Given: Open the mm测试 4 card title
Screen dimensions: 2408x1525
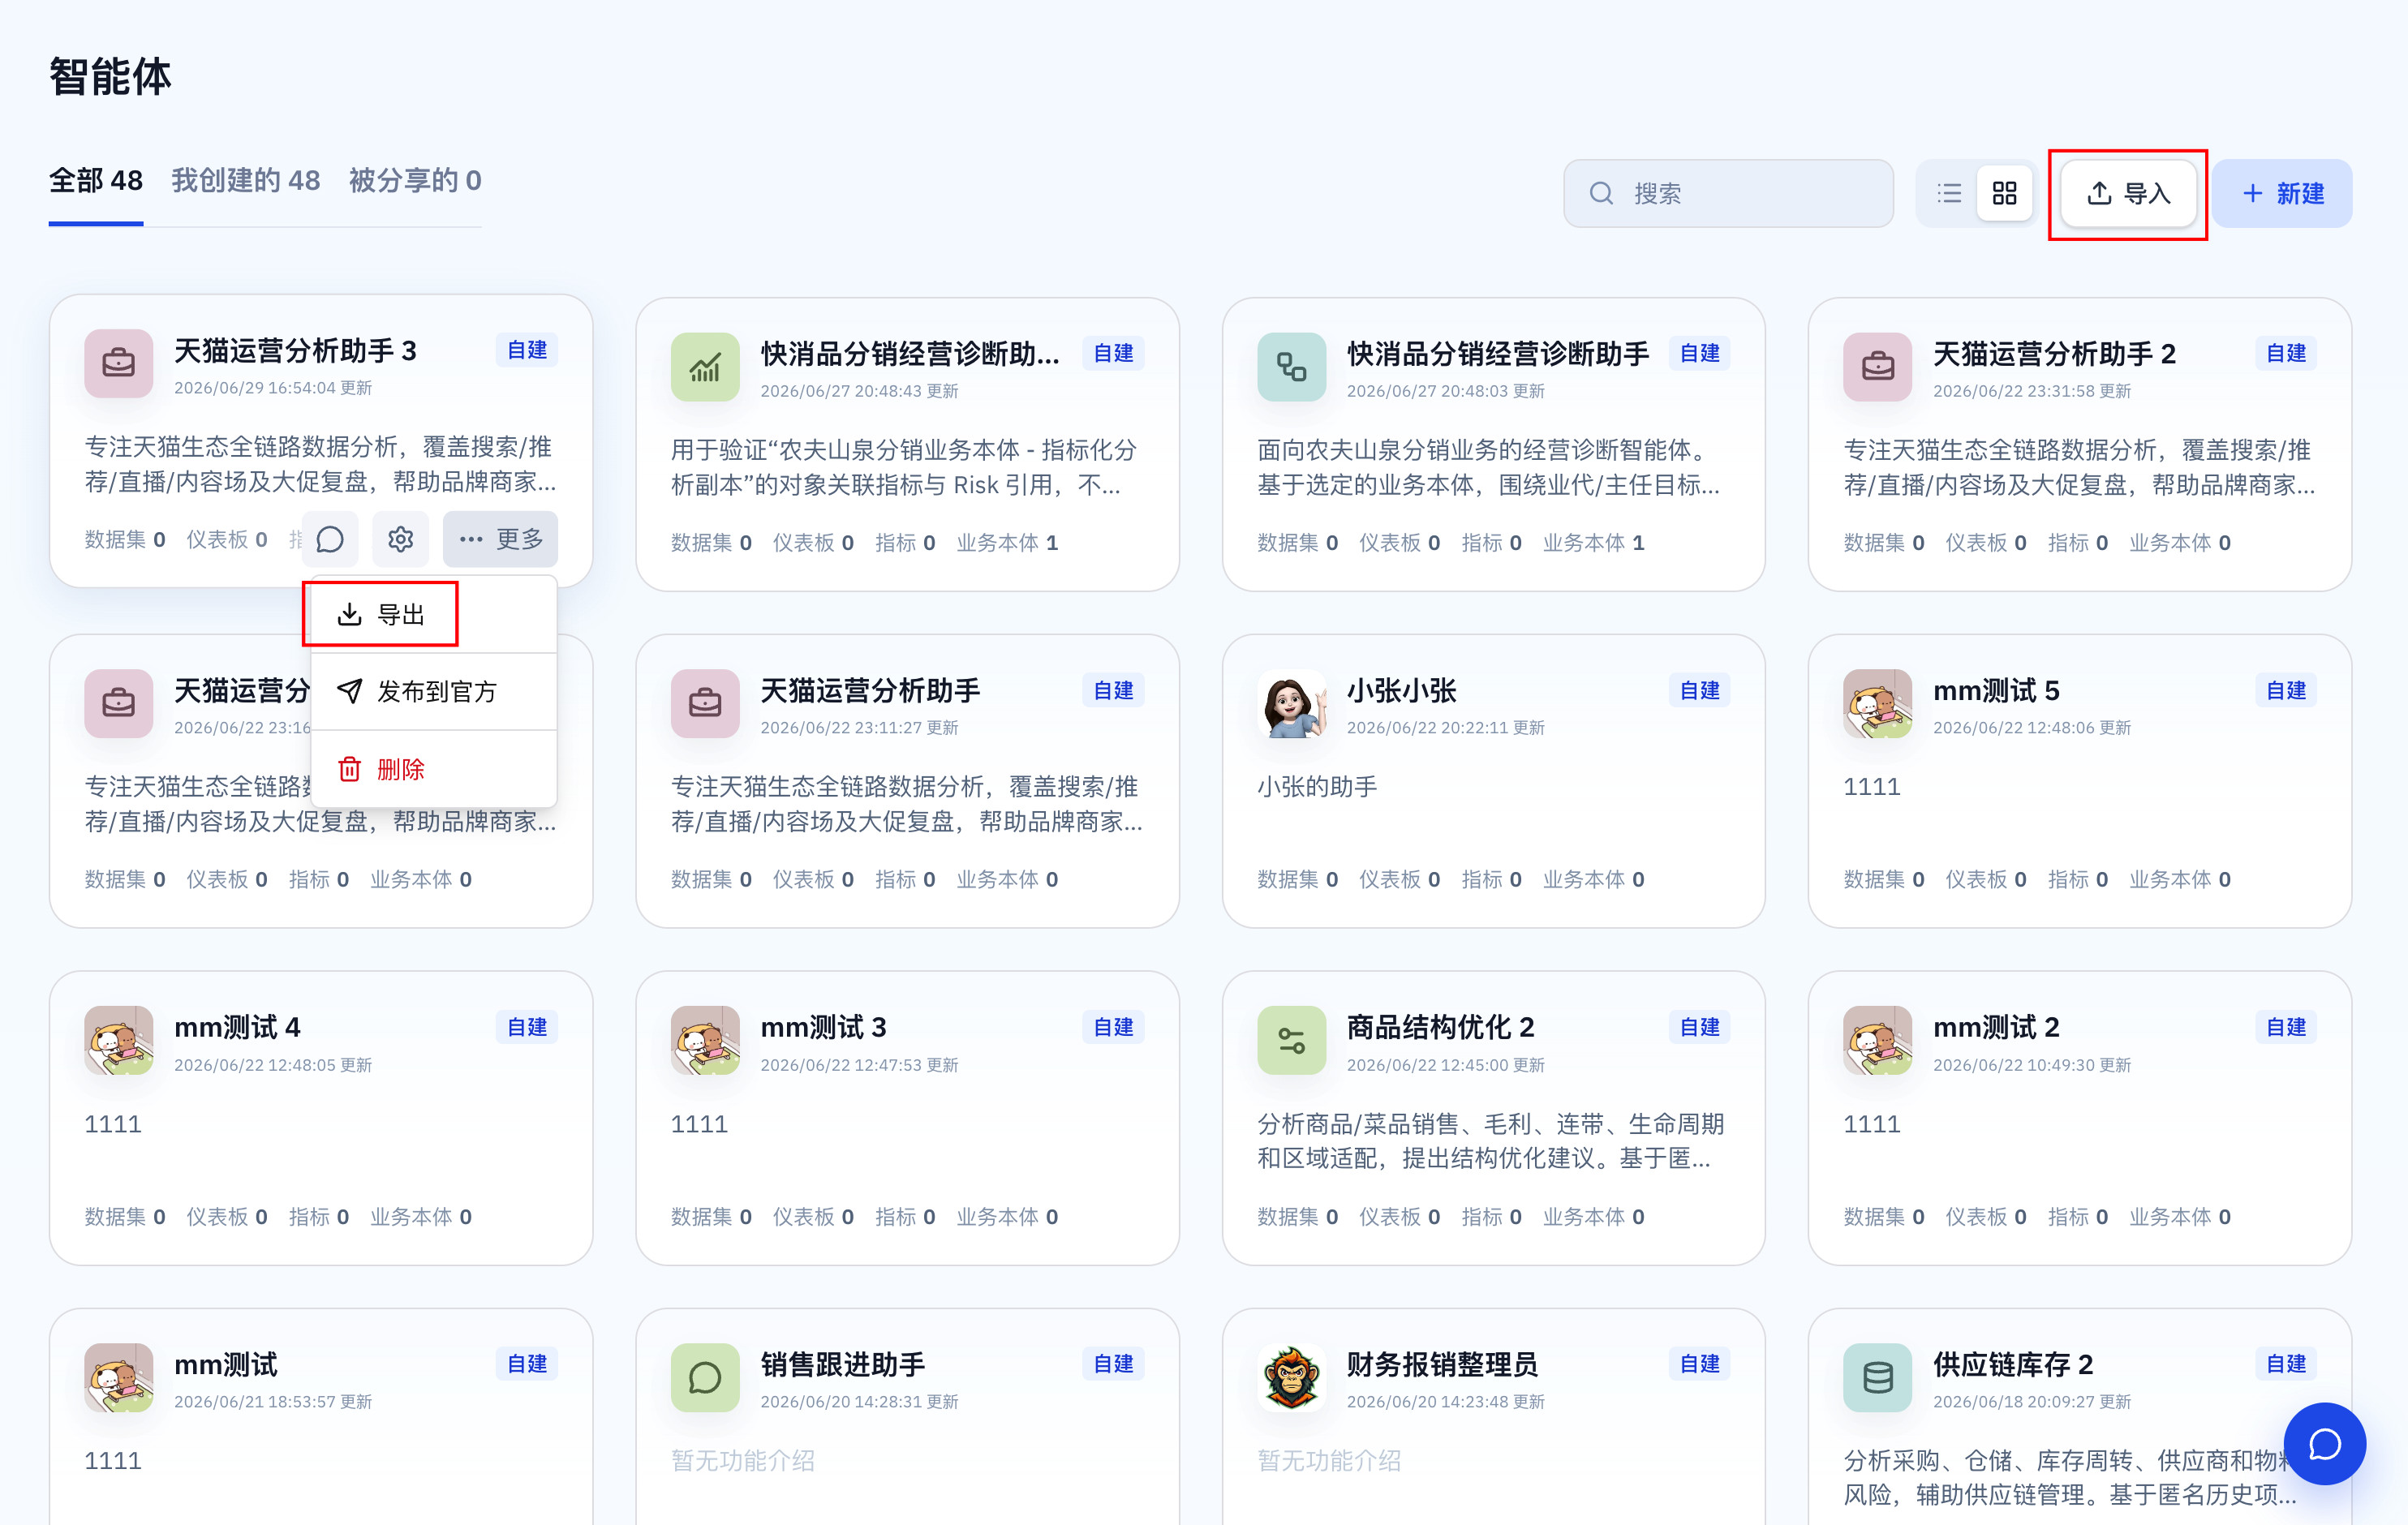Looking at the screenshot, I should tap(237, 1027).
